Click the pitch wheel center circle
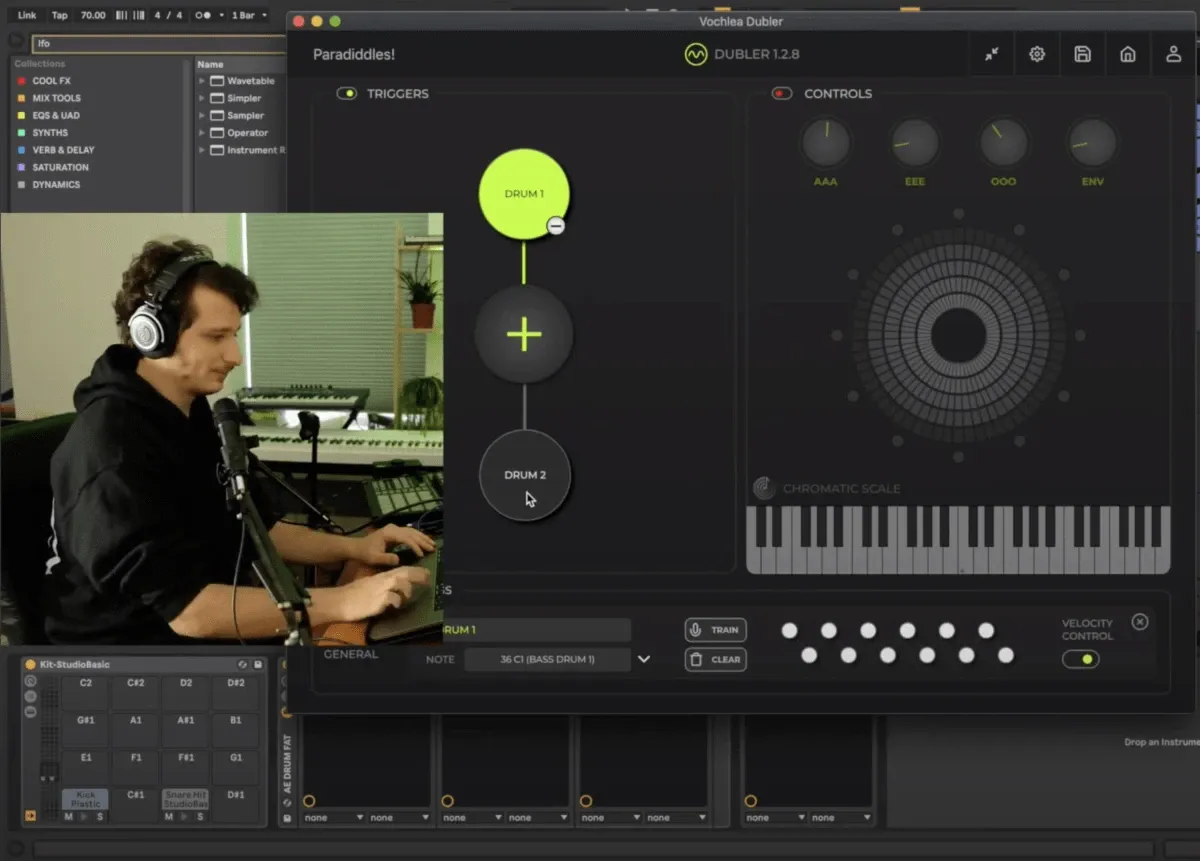Screen dimensions: 1200x861 pyautogui.click(x=959, y=335)
